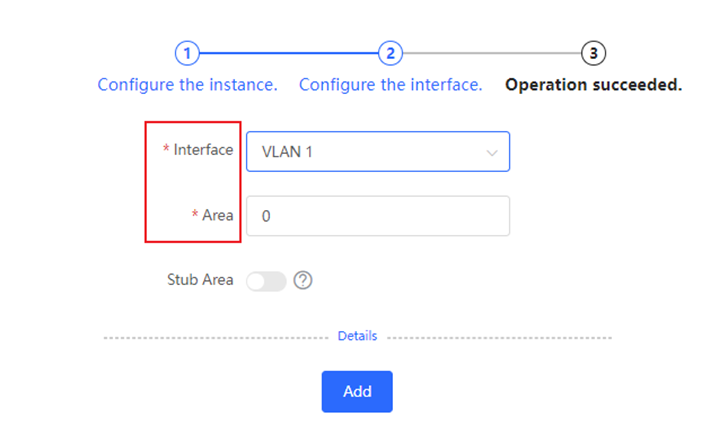Open the VLAN 1 interface combo box

pyautogui.click(x=378, y=152)
